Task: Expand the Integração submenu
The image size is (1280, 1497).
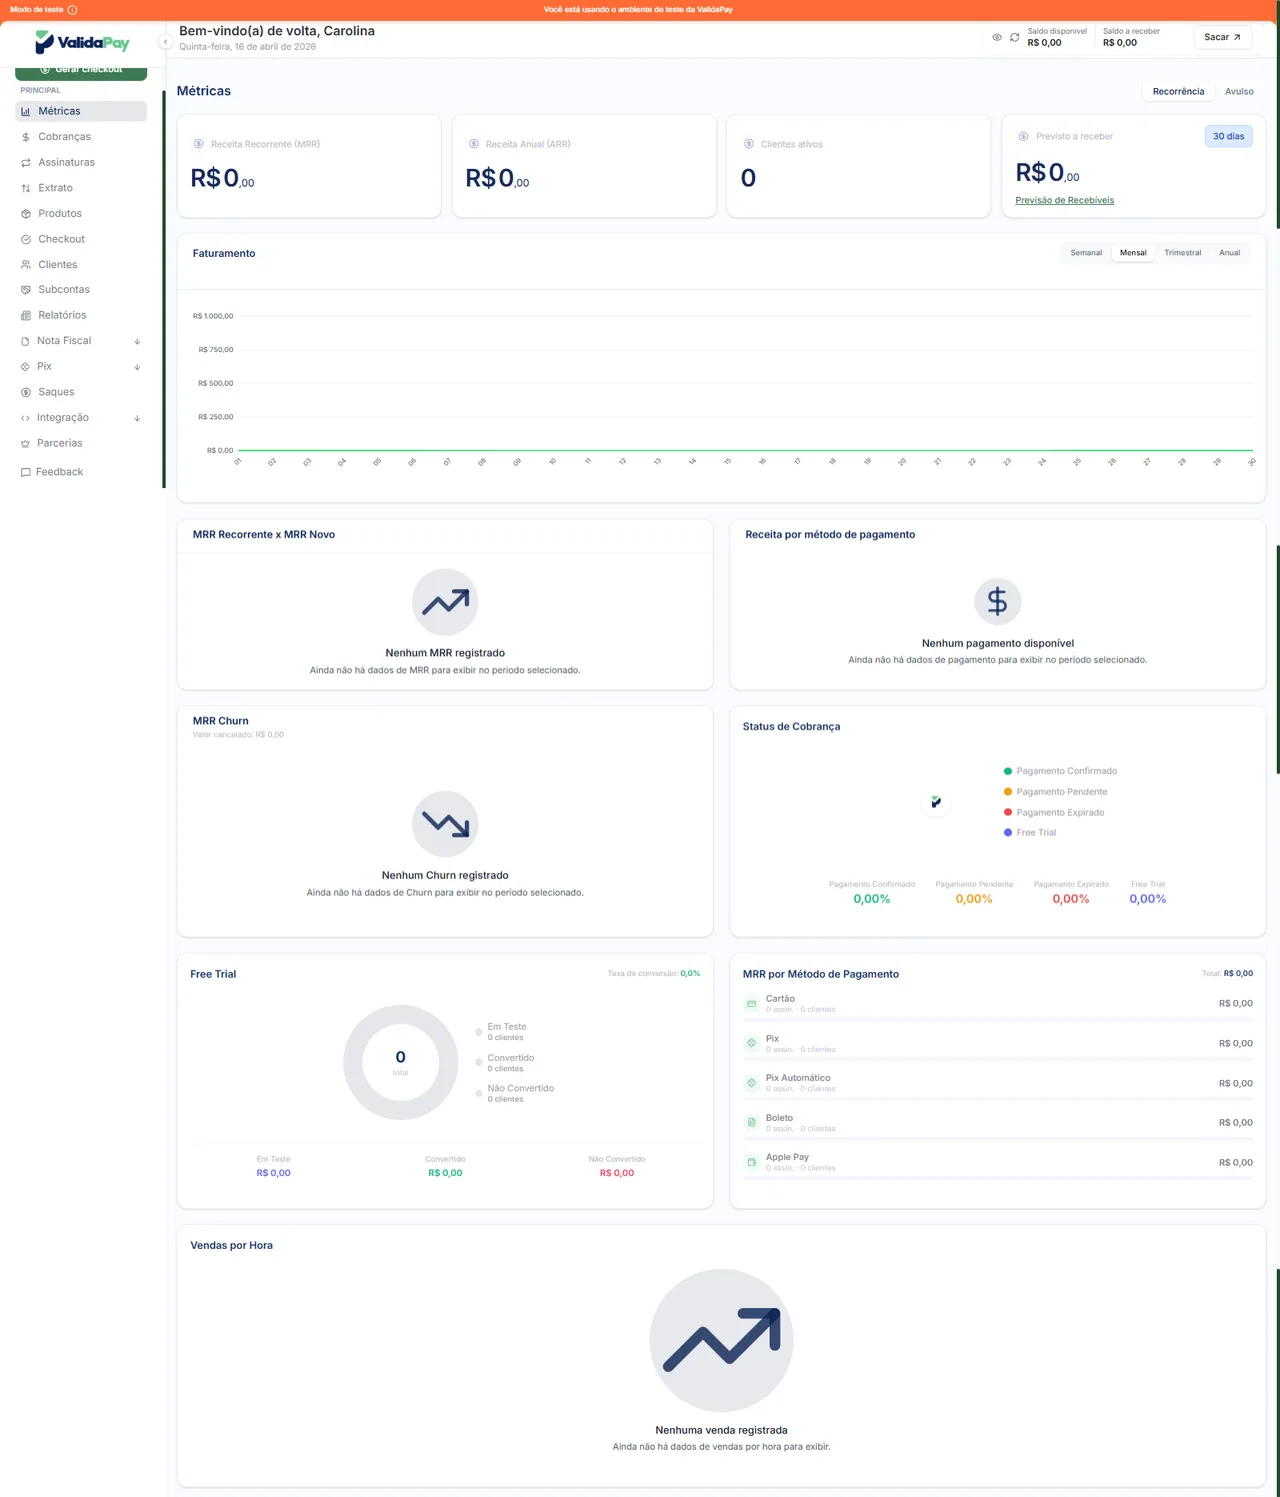Action: pos(137,418)
